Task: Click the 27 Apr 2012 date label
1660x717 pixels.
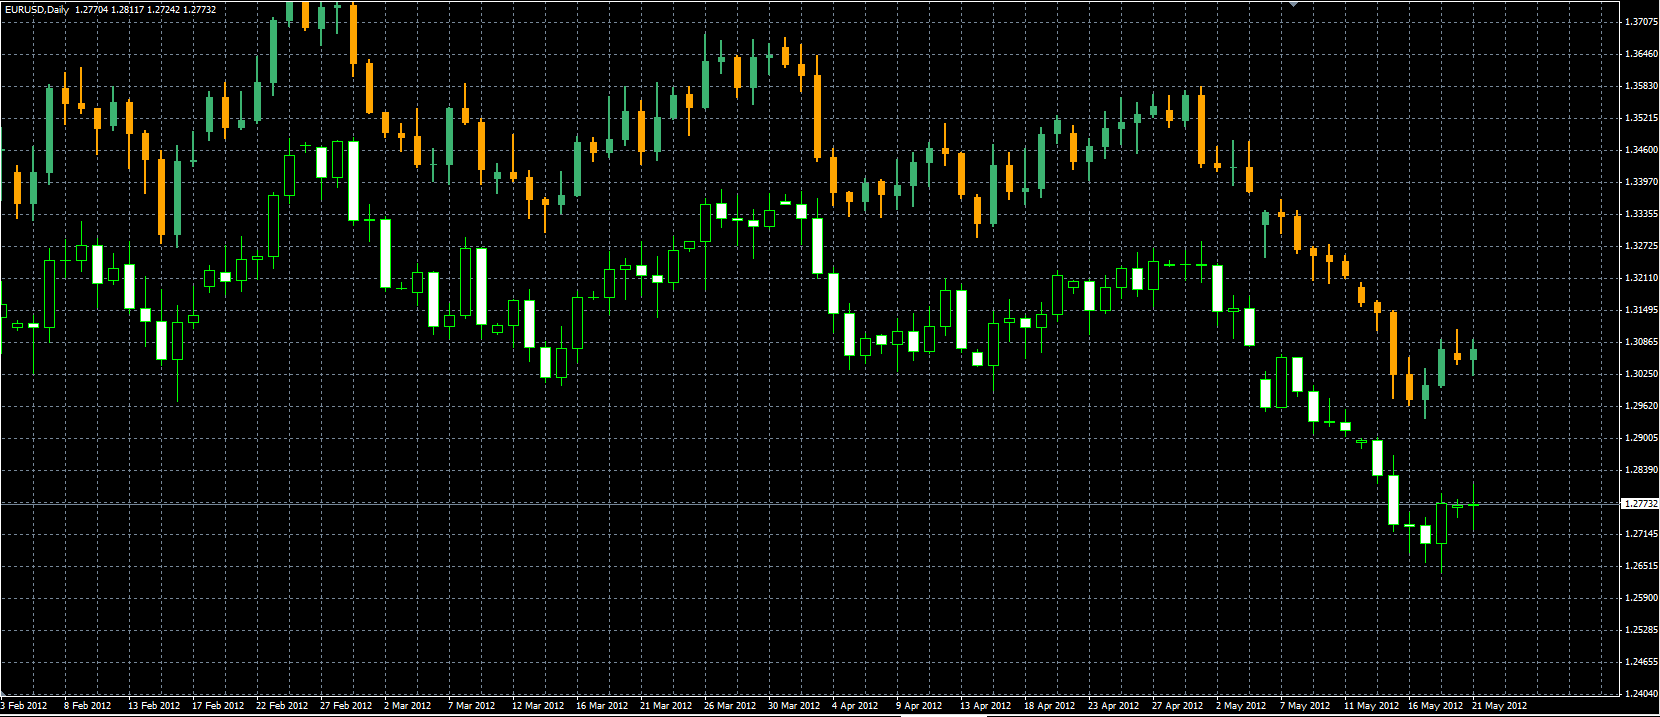Action: point(1177,706)
